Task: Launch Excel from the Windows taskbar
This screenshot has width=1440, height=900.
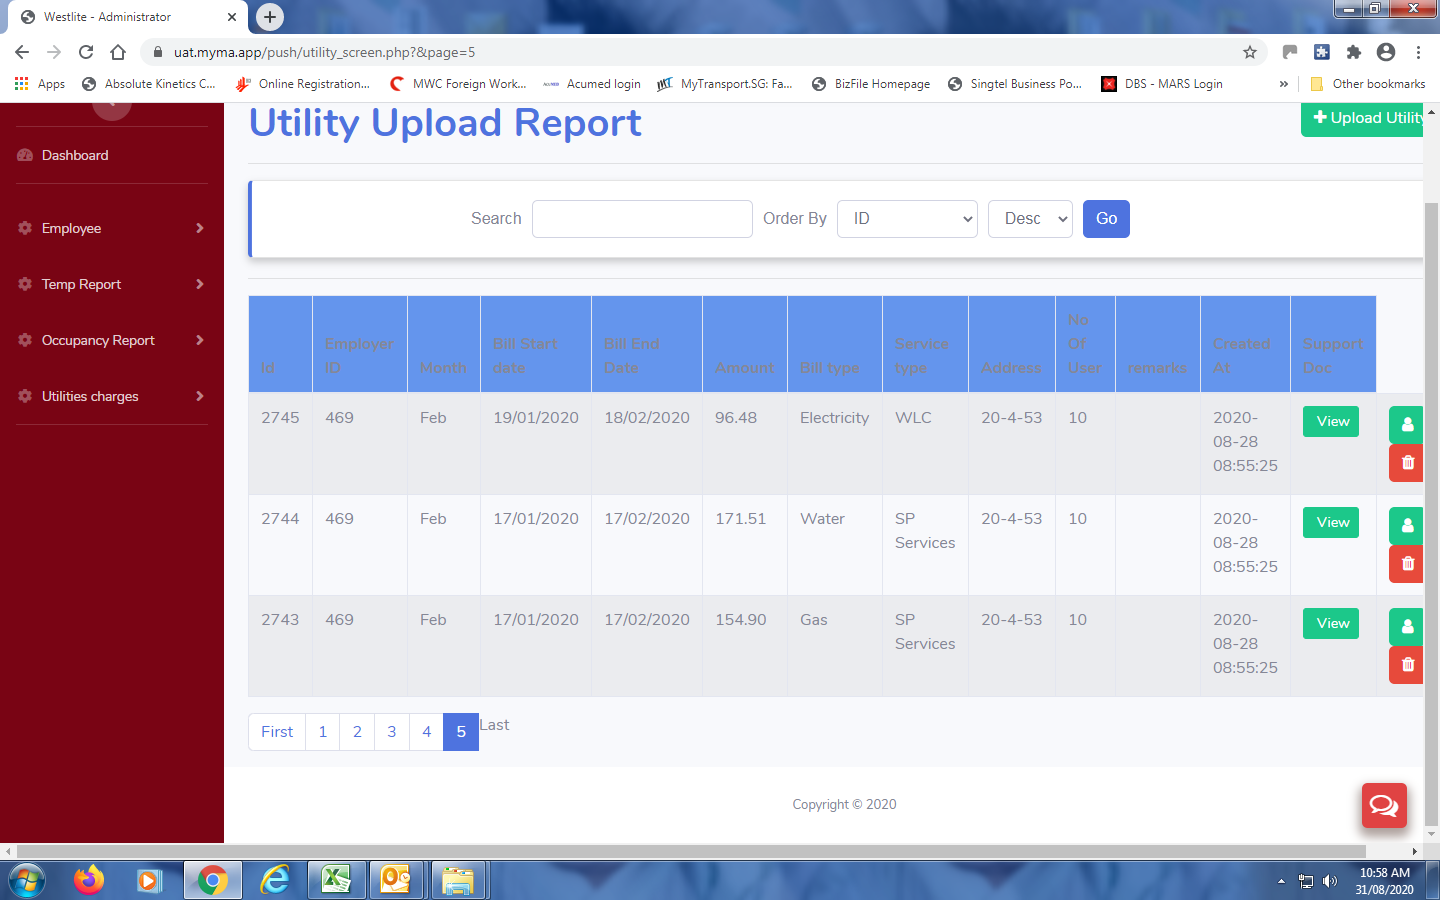Action: 336,880
